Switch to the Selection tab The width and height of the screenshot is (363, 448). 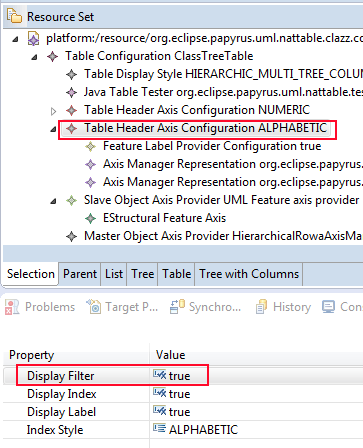31,274
